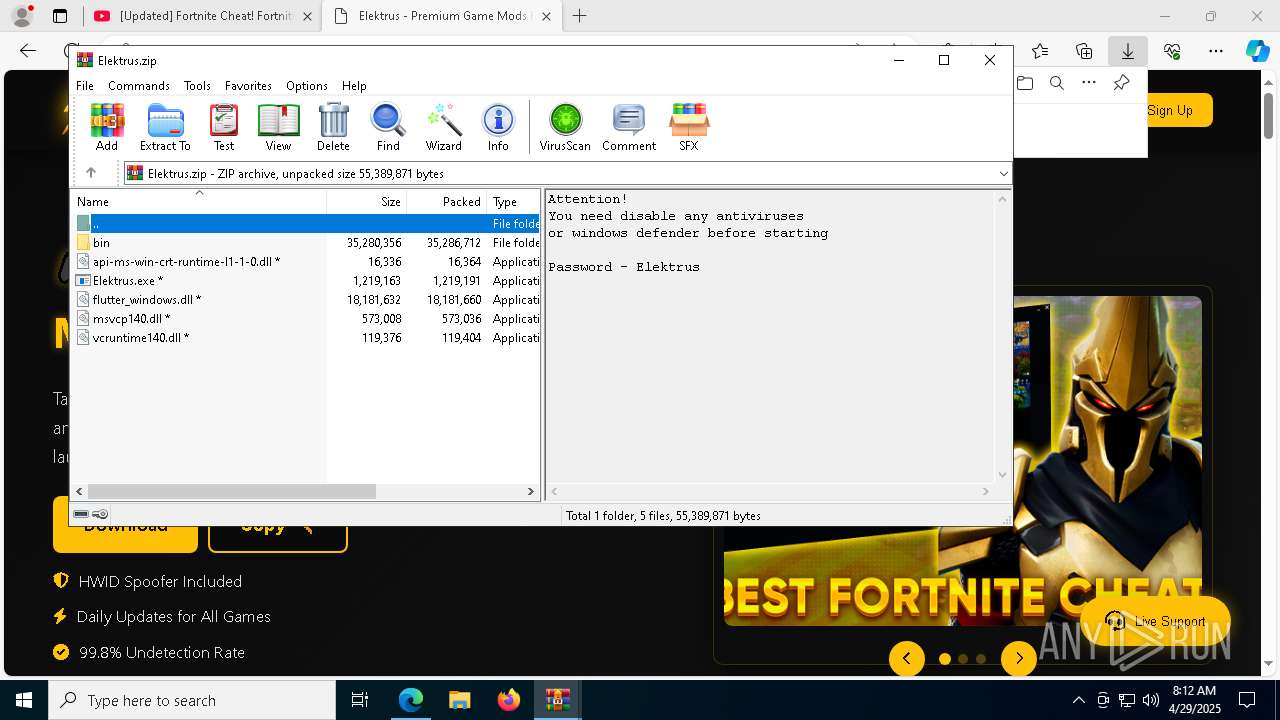Image resolution: width=1280 pixels, height=720 pixels.
Task: Launch the Wizard wand tool
Action: (x=443, y=127)
